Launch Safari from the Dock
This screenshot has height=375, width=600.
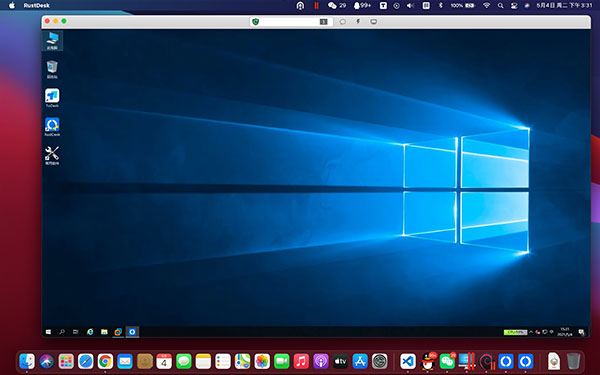[86, 361]
